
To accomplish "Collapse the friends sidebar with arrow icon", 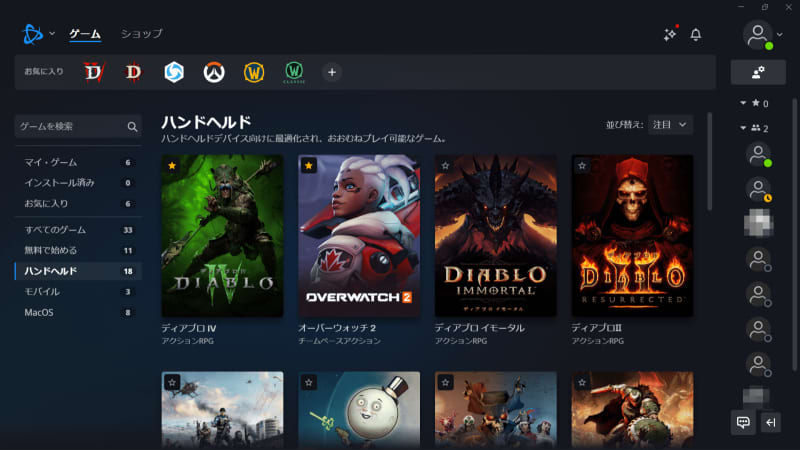I will click(x=770, y=422).
